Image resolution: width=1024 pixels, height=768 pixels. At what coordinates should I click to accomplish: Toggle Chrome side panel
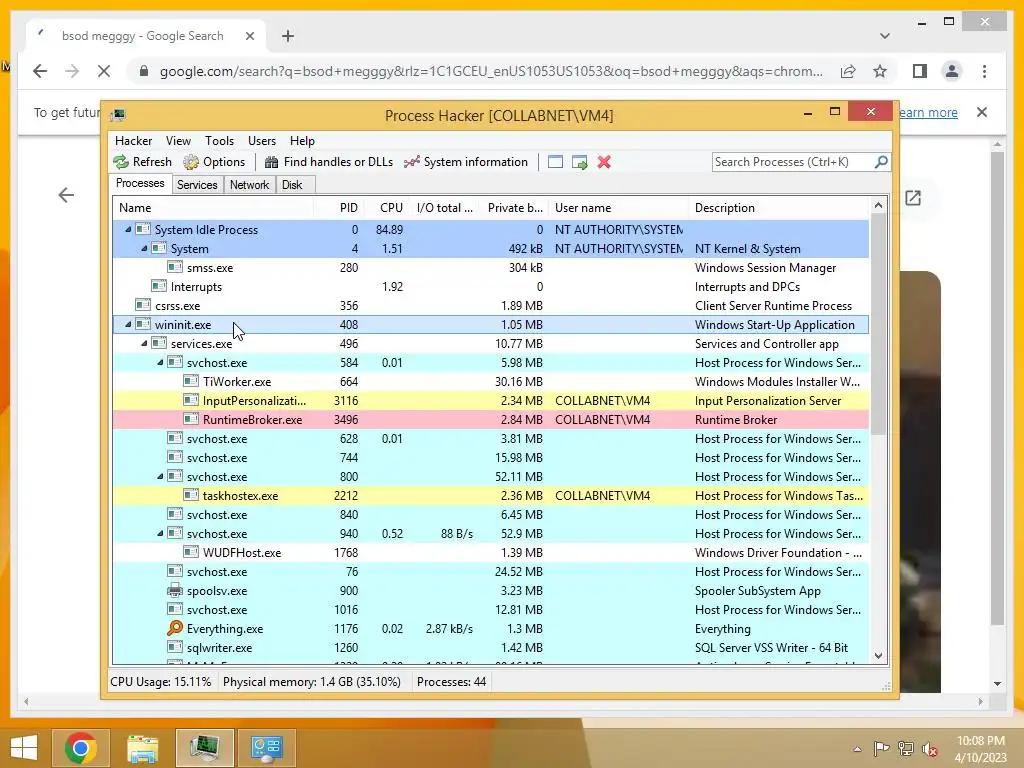920,71
